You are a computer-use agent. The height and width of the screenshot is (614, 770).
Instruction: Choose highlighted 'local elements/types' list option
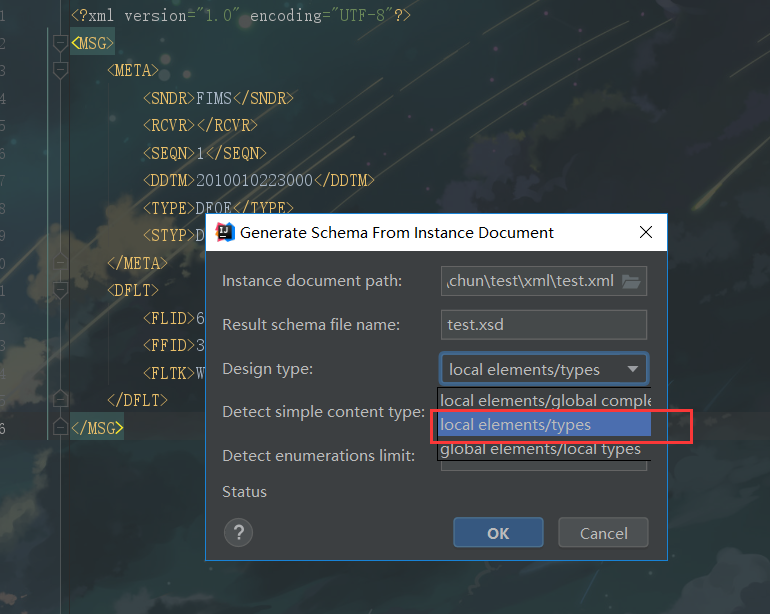pos(544,425)
